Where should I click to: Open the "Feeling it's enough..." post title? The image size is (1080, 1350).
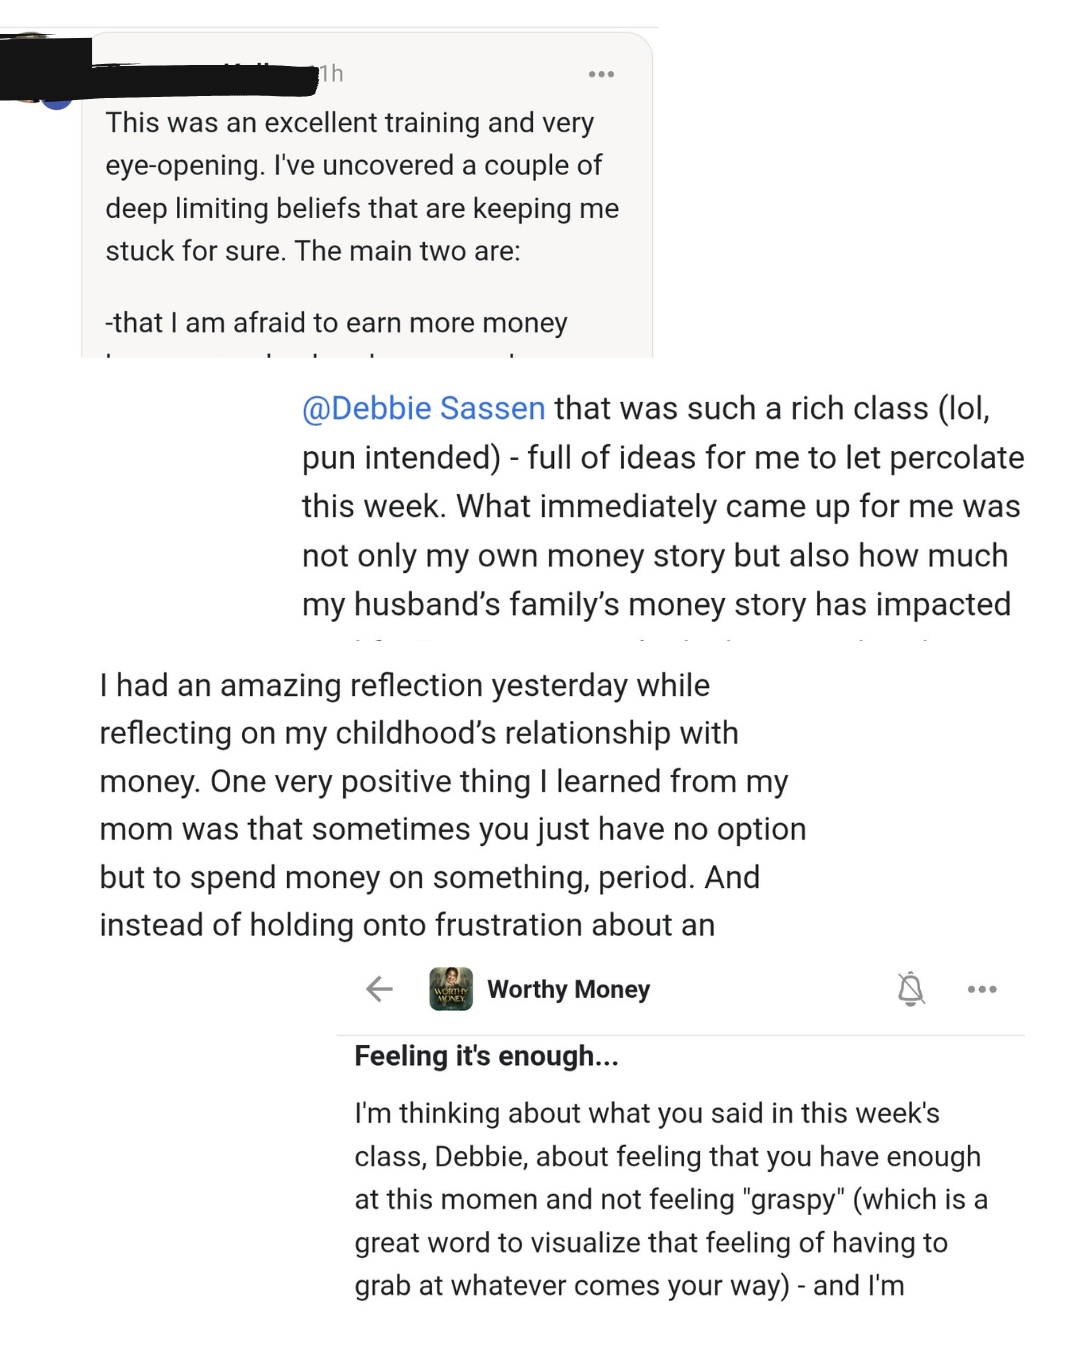coord(486,1056)
